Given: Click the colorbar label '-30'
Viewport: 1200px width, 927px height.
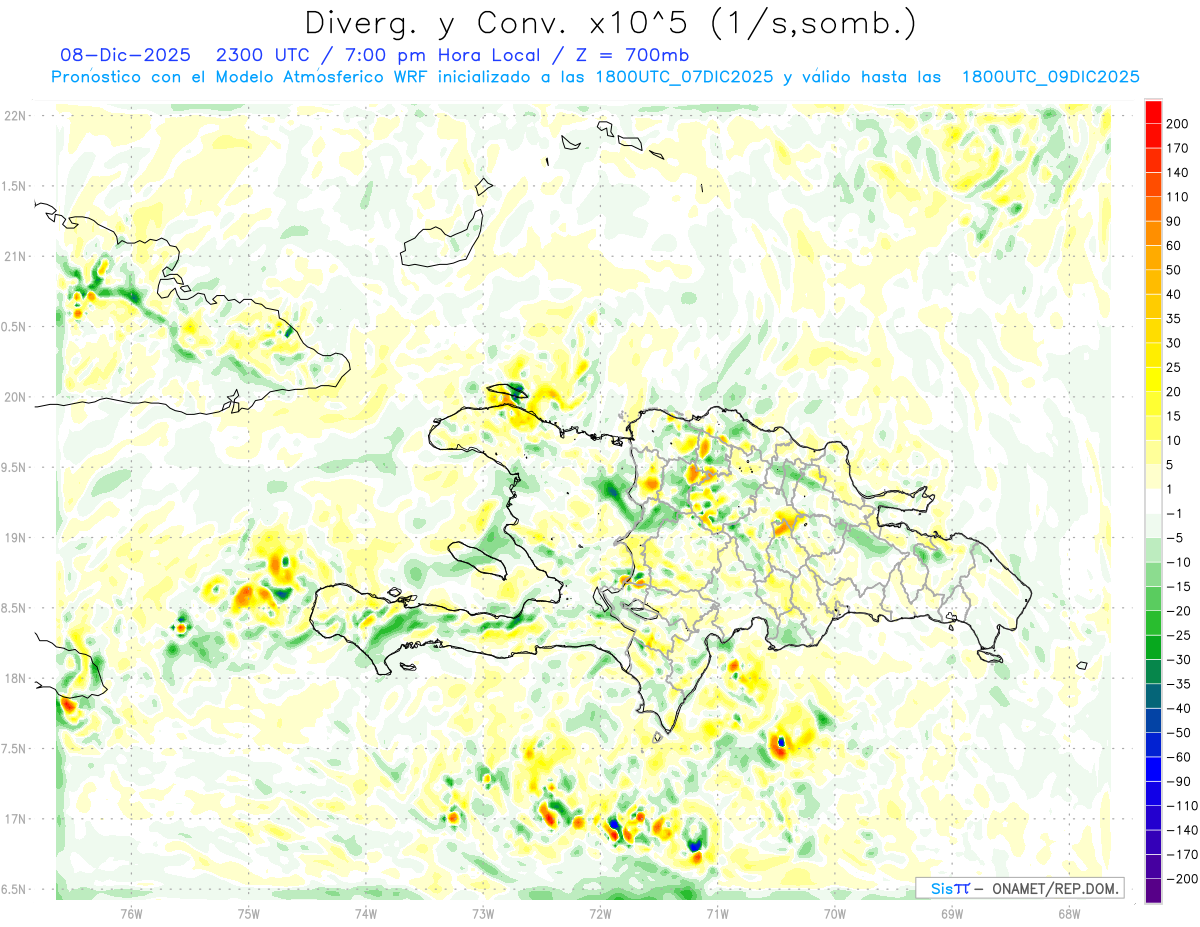Looking at the screenshot, I should click(1181, 659).
